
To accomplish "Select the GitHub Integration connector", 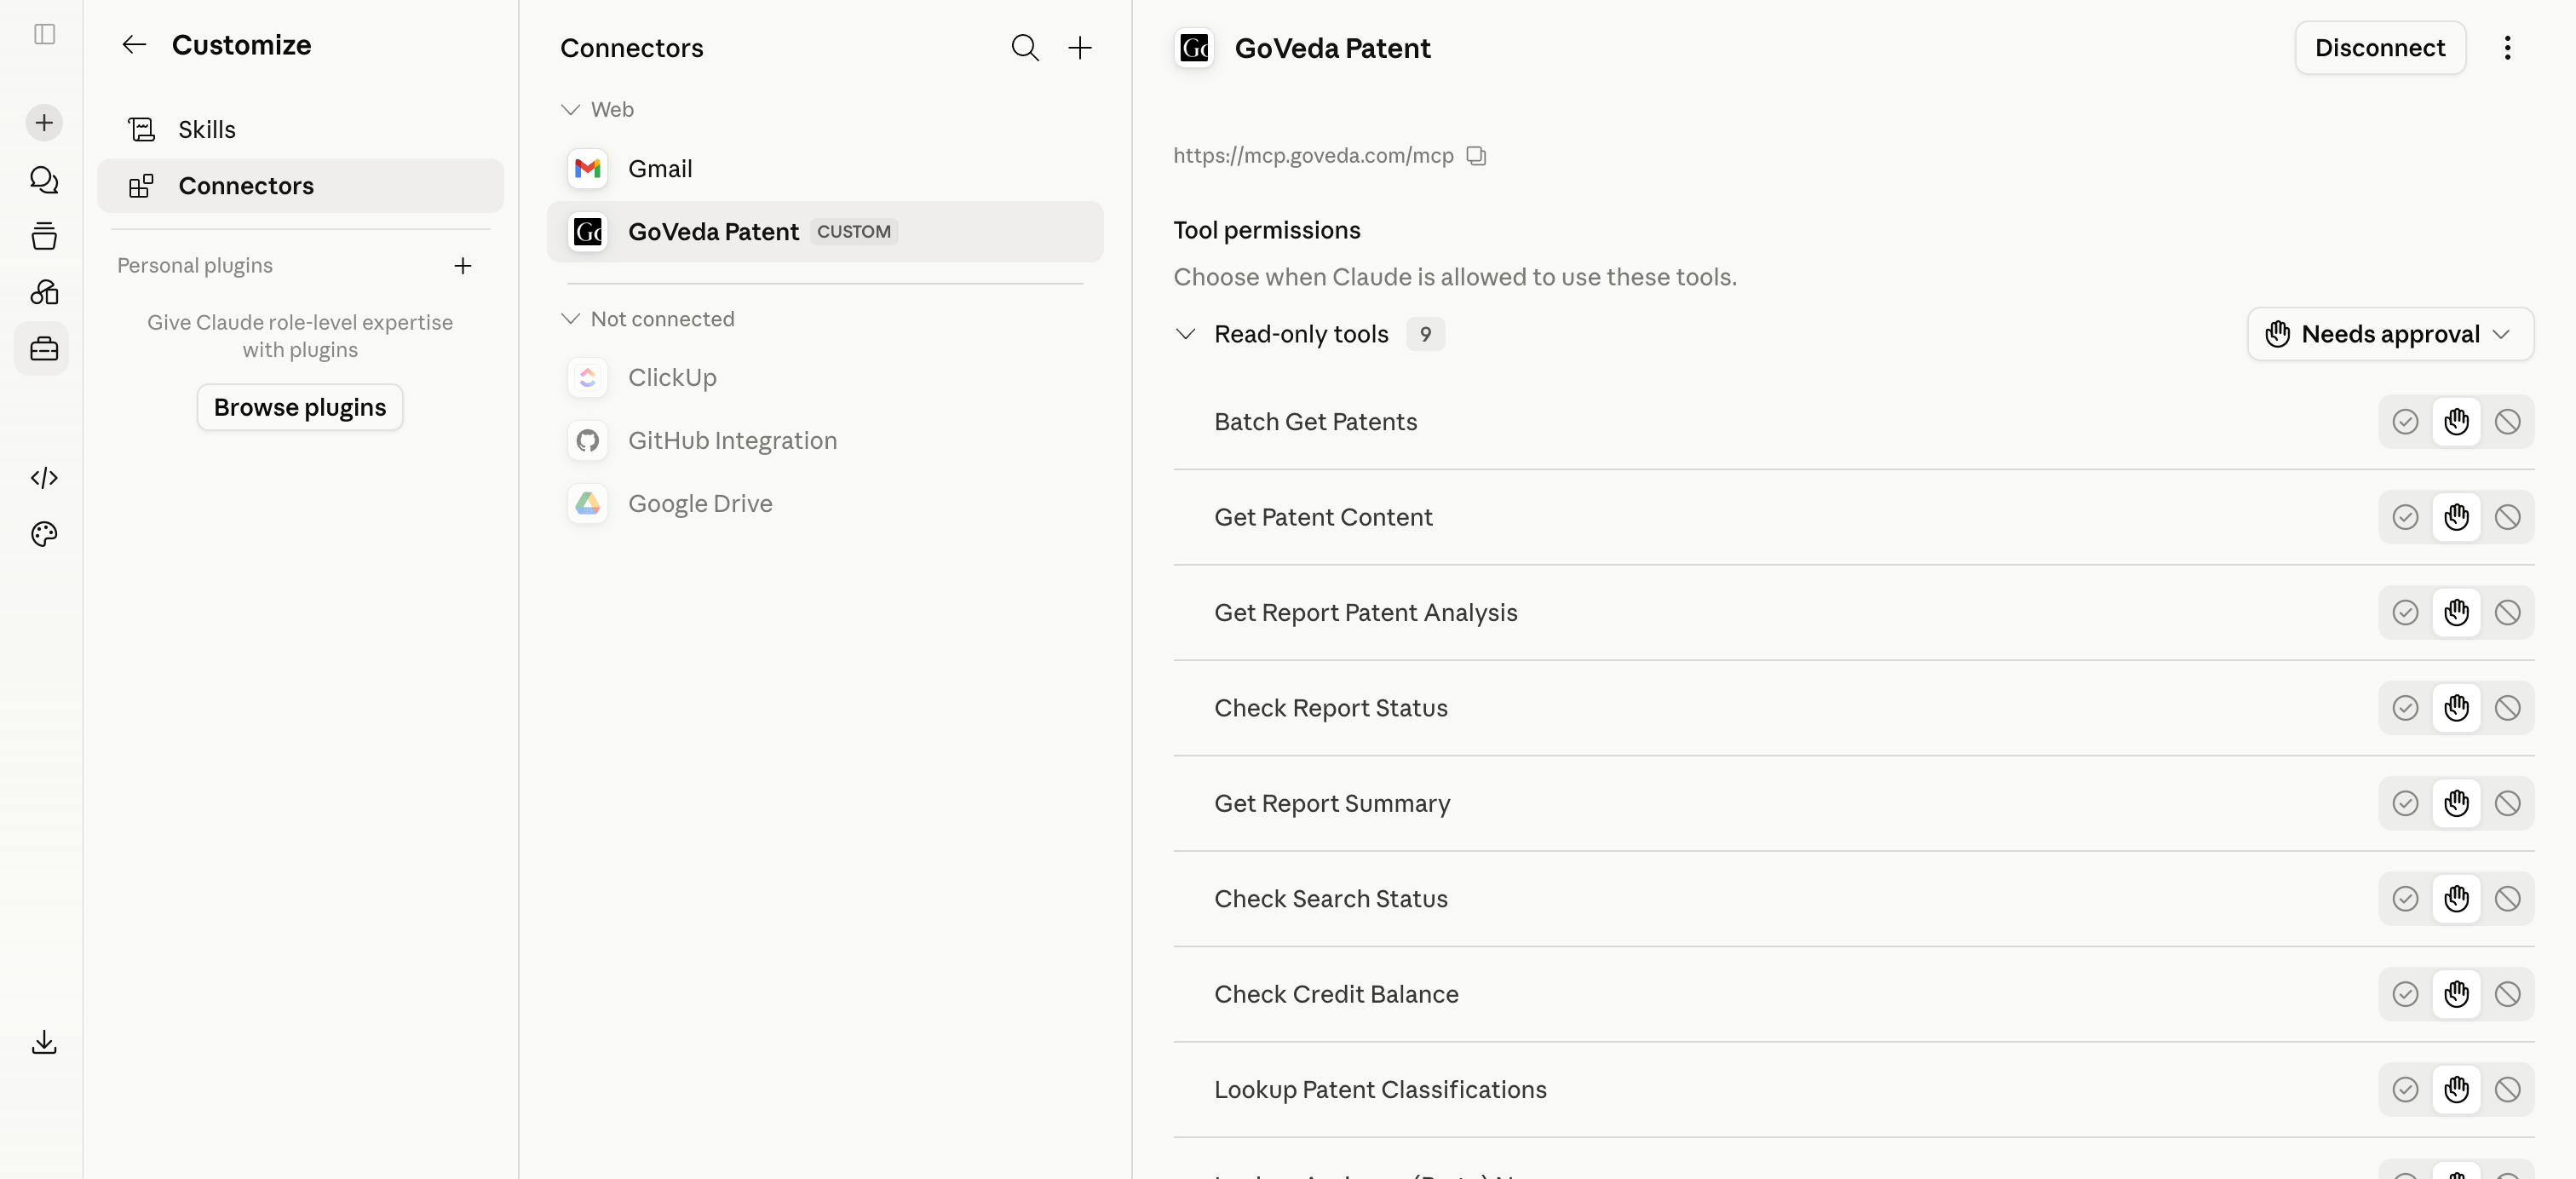I will point(825,441).
